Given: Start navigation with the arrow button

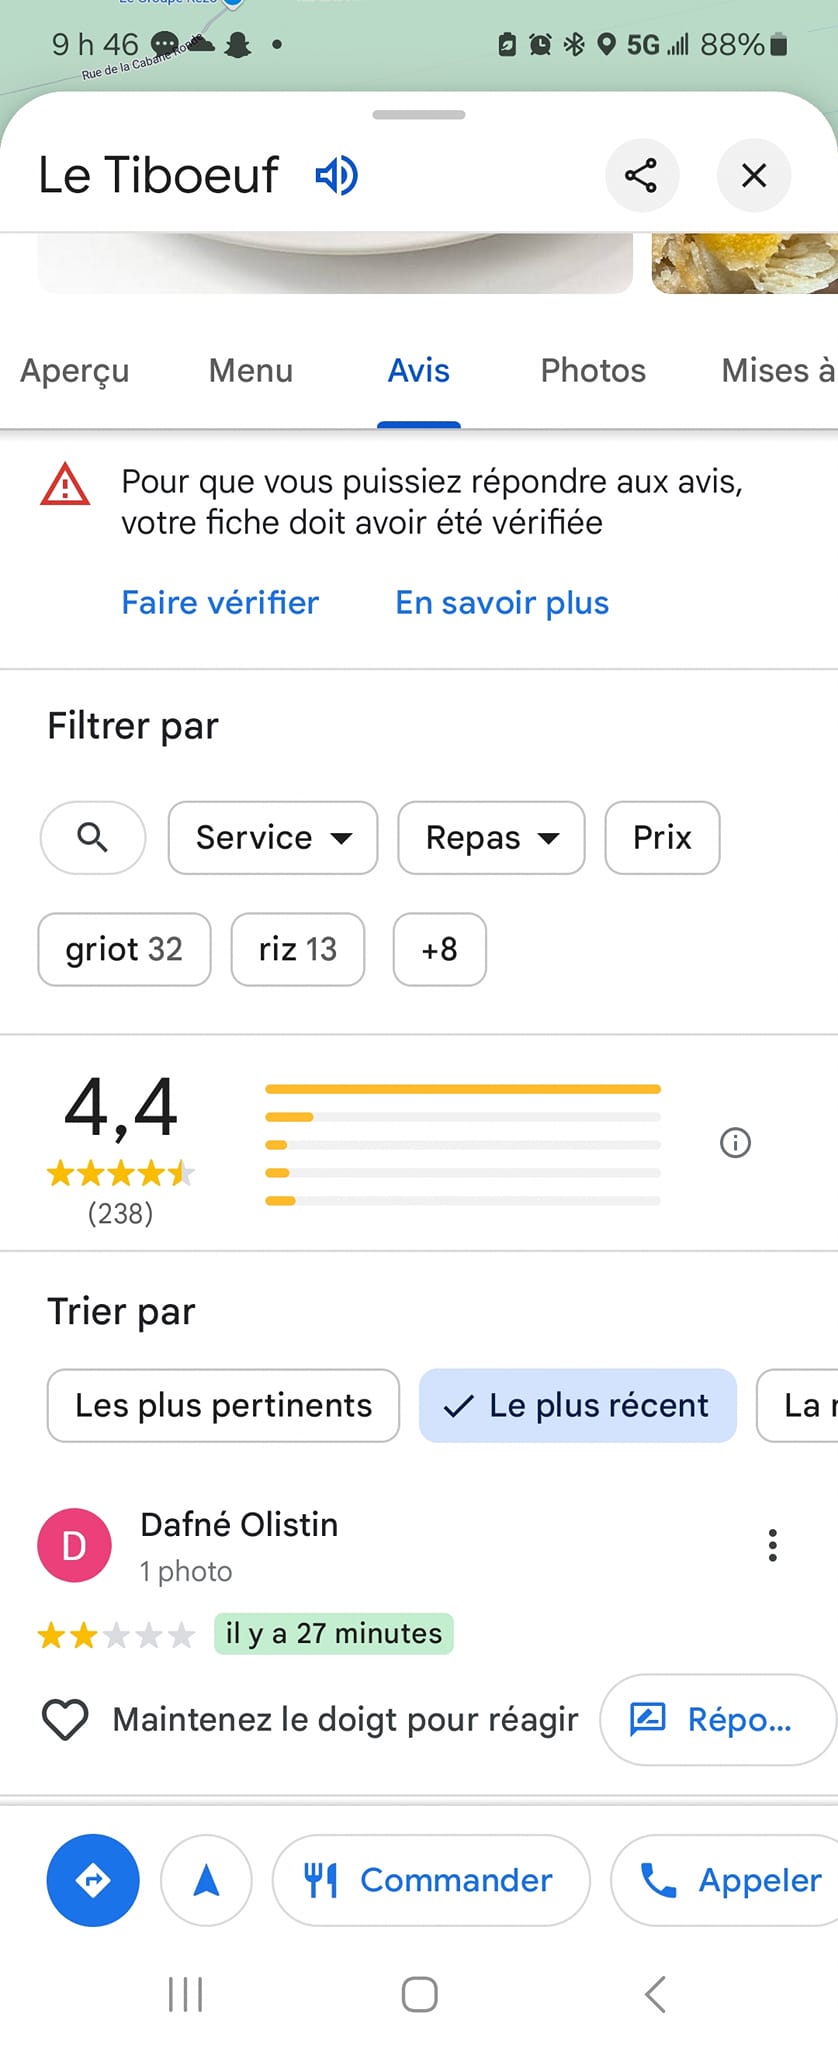Looking at the screenshot, I should point(206,1880).
